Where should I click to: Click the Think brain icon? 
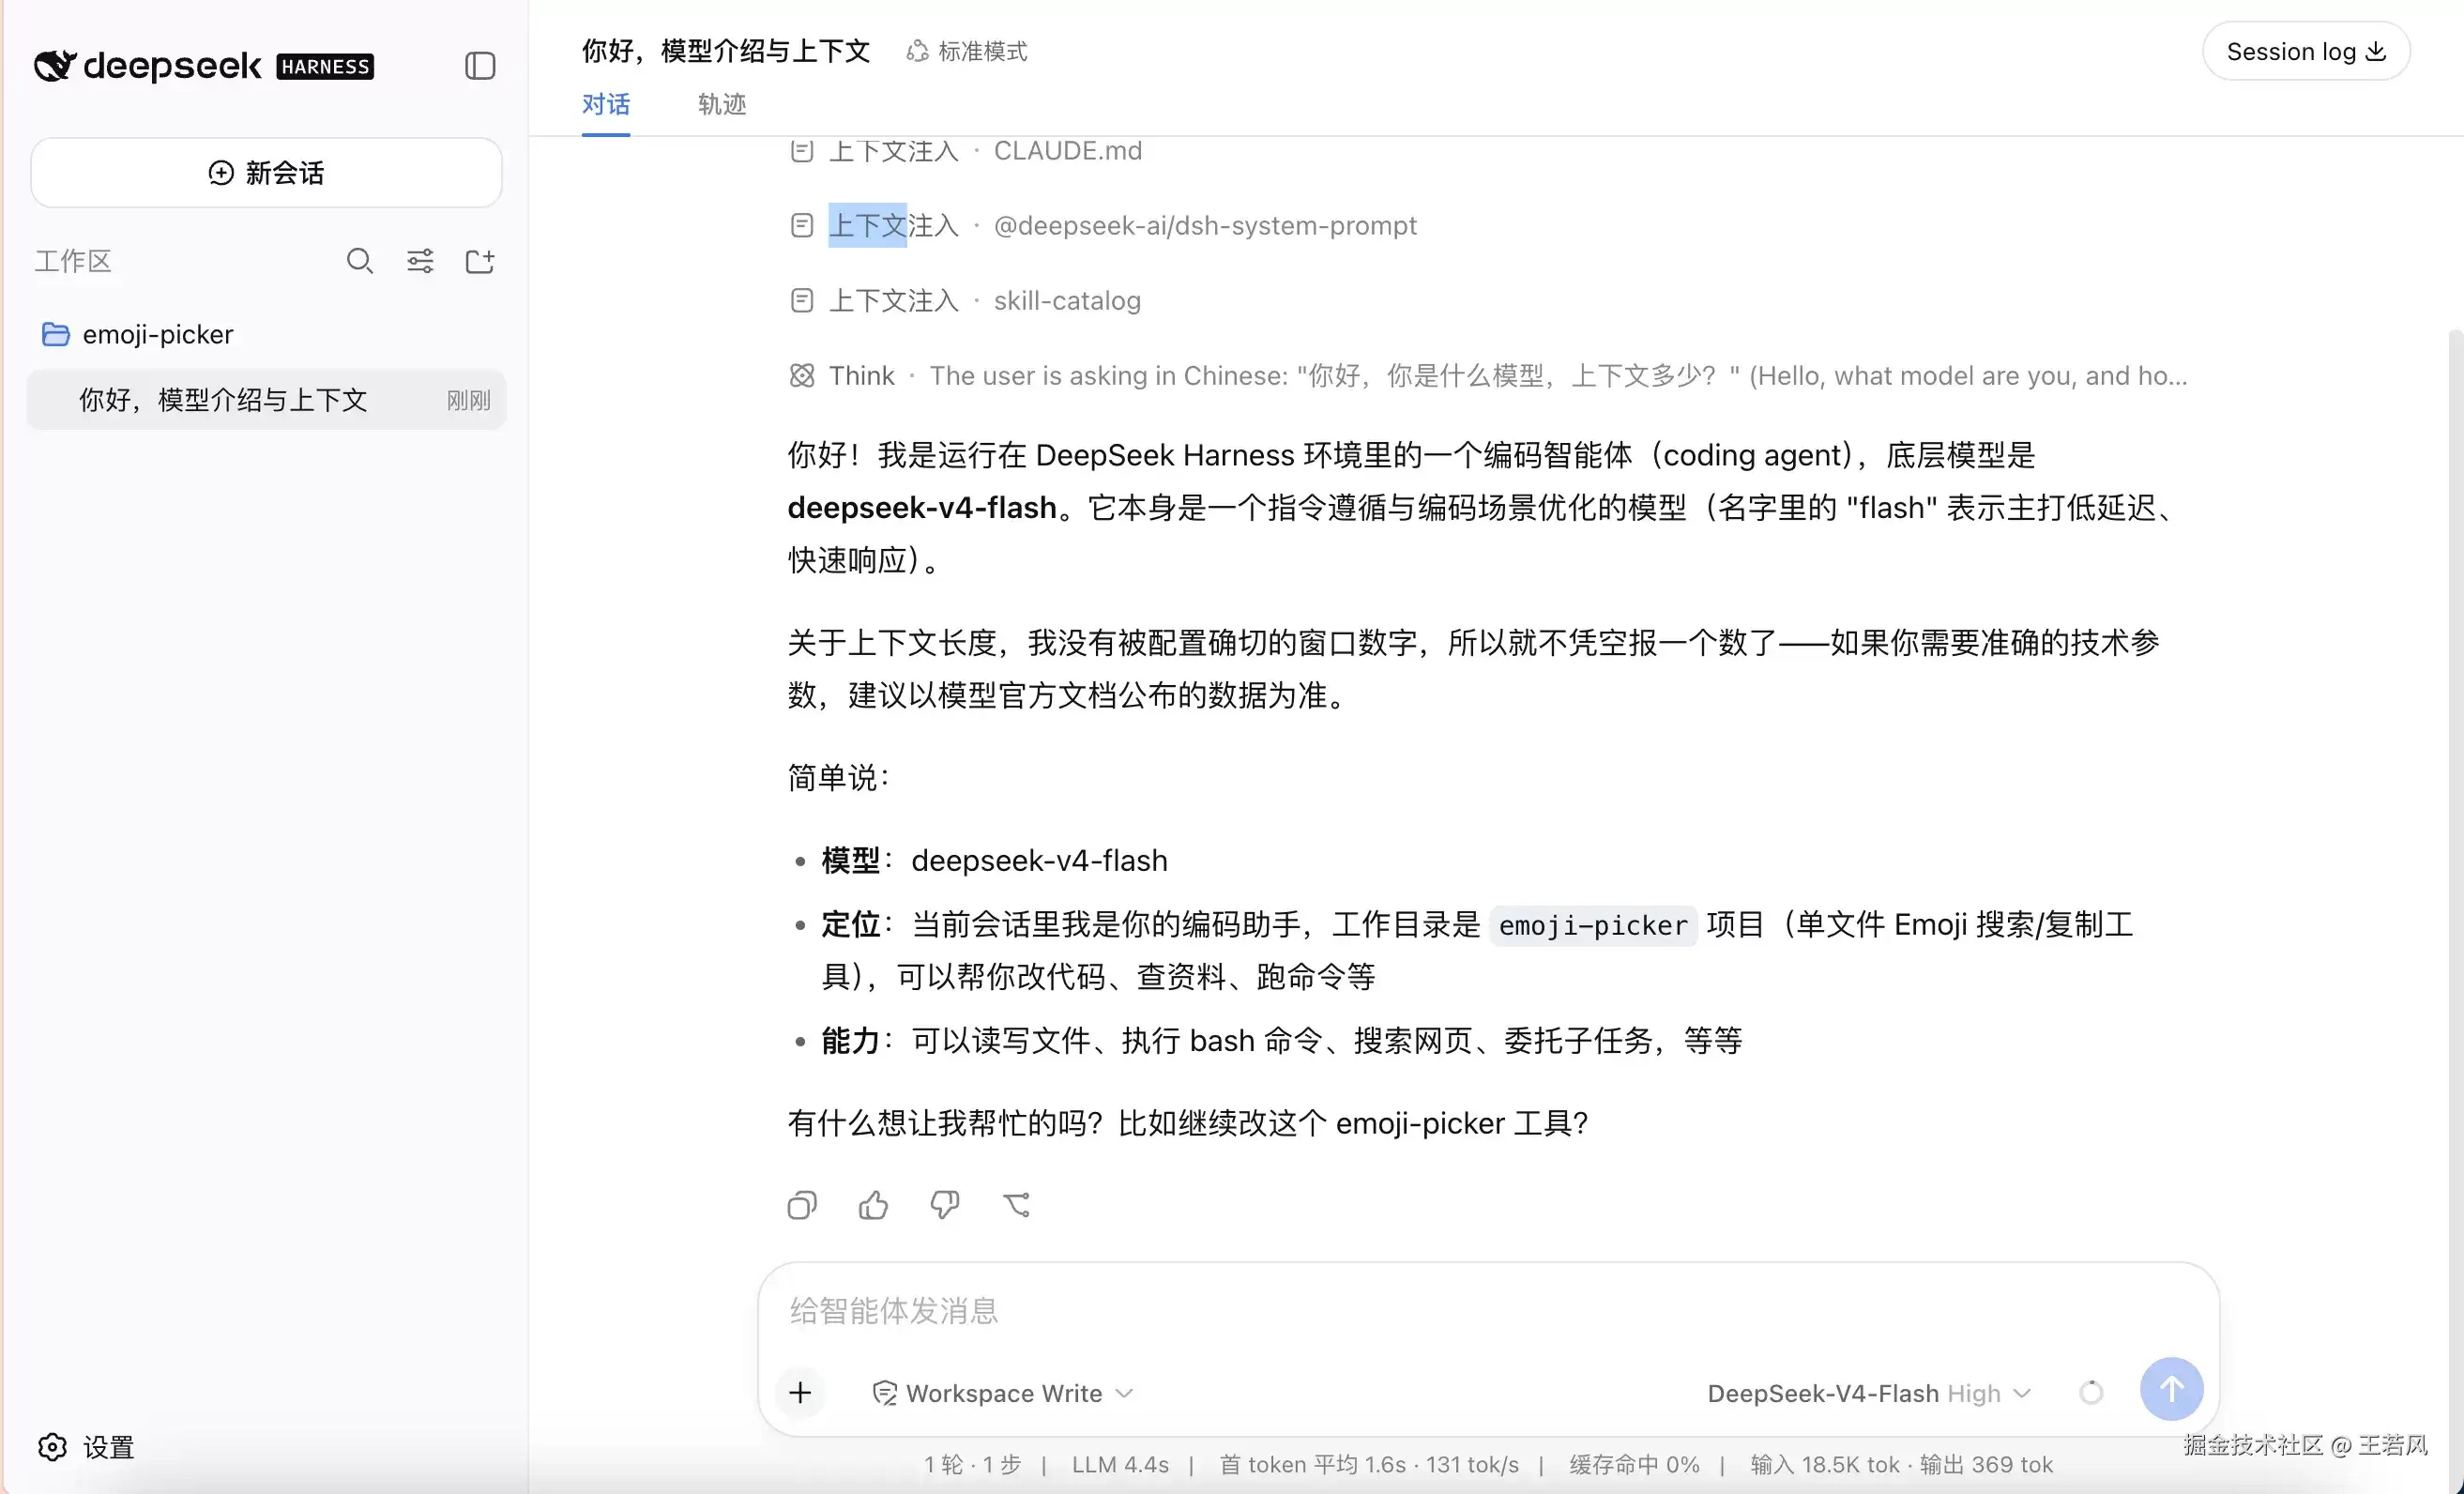point(802,376)
